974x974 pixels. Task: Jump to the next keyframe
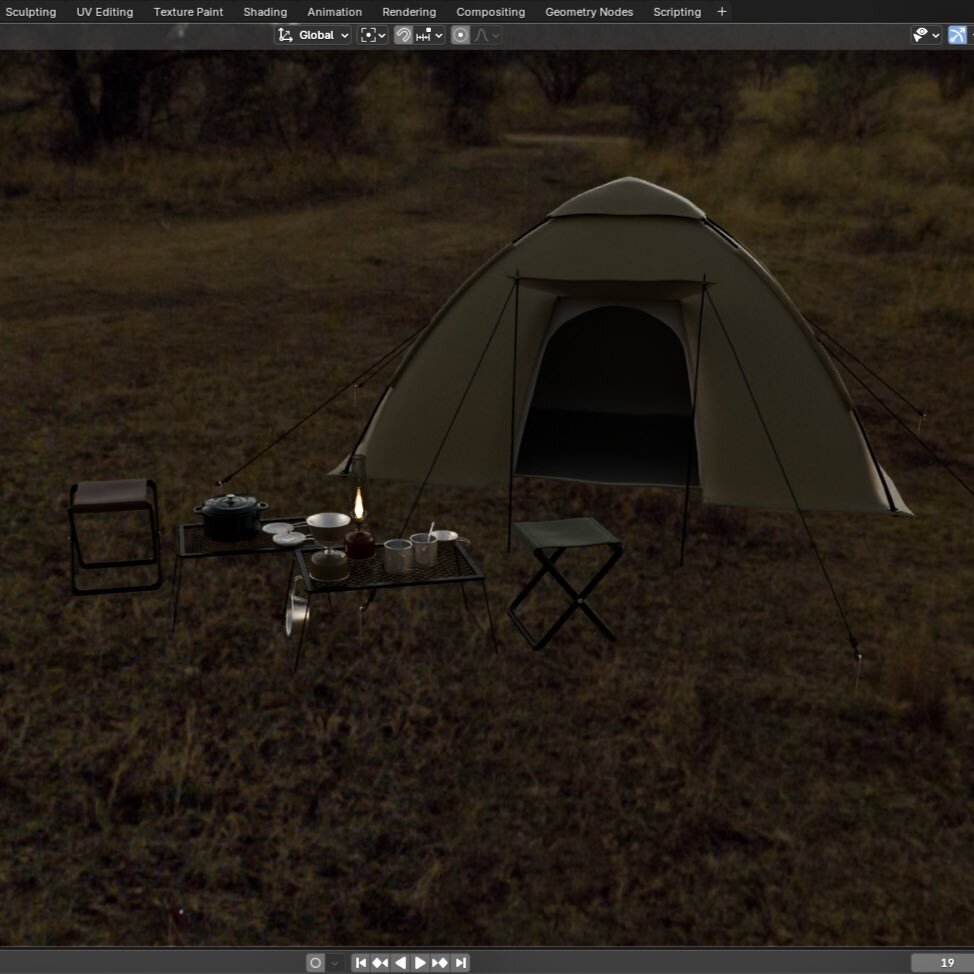[x=440, y=963]
